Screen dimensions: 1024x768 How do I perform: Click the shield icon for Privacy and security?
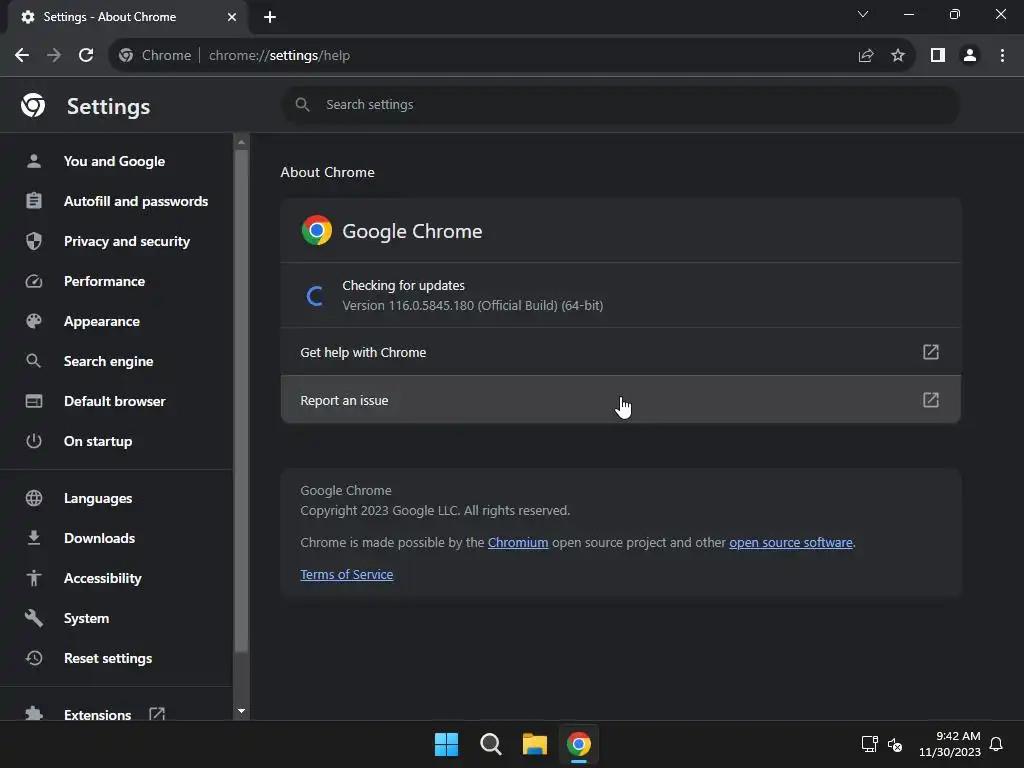34,241
